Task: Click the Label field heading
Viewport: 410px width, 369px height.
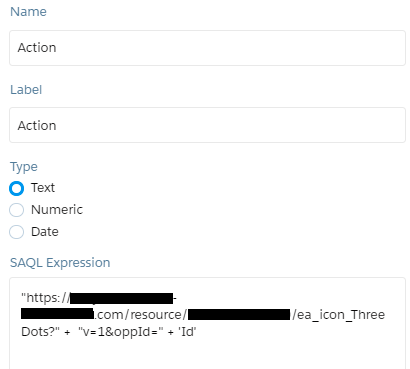Action: click(26, 90)
